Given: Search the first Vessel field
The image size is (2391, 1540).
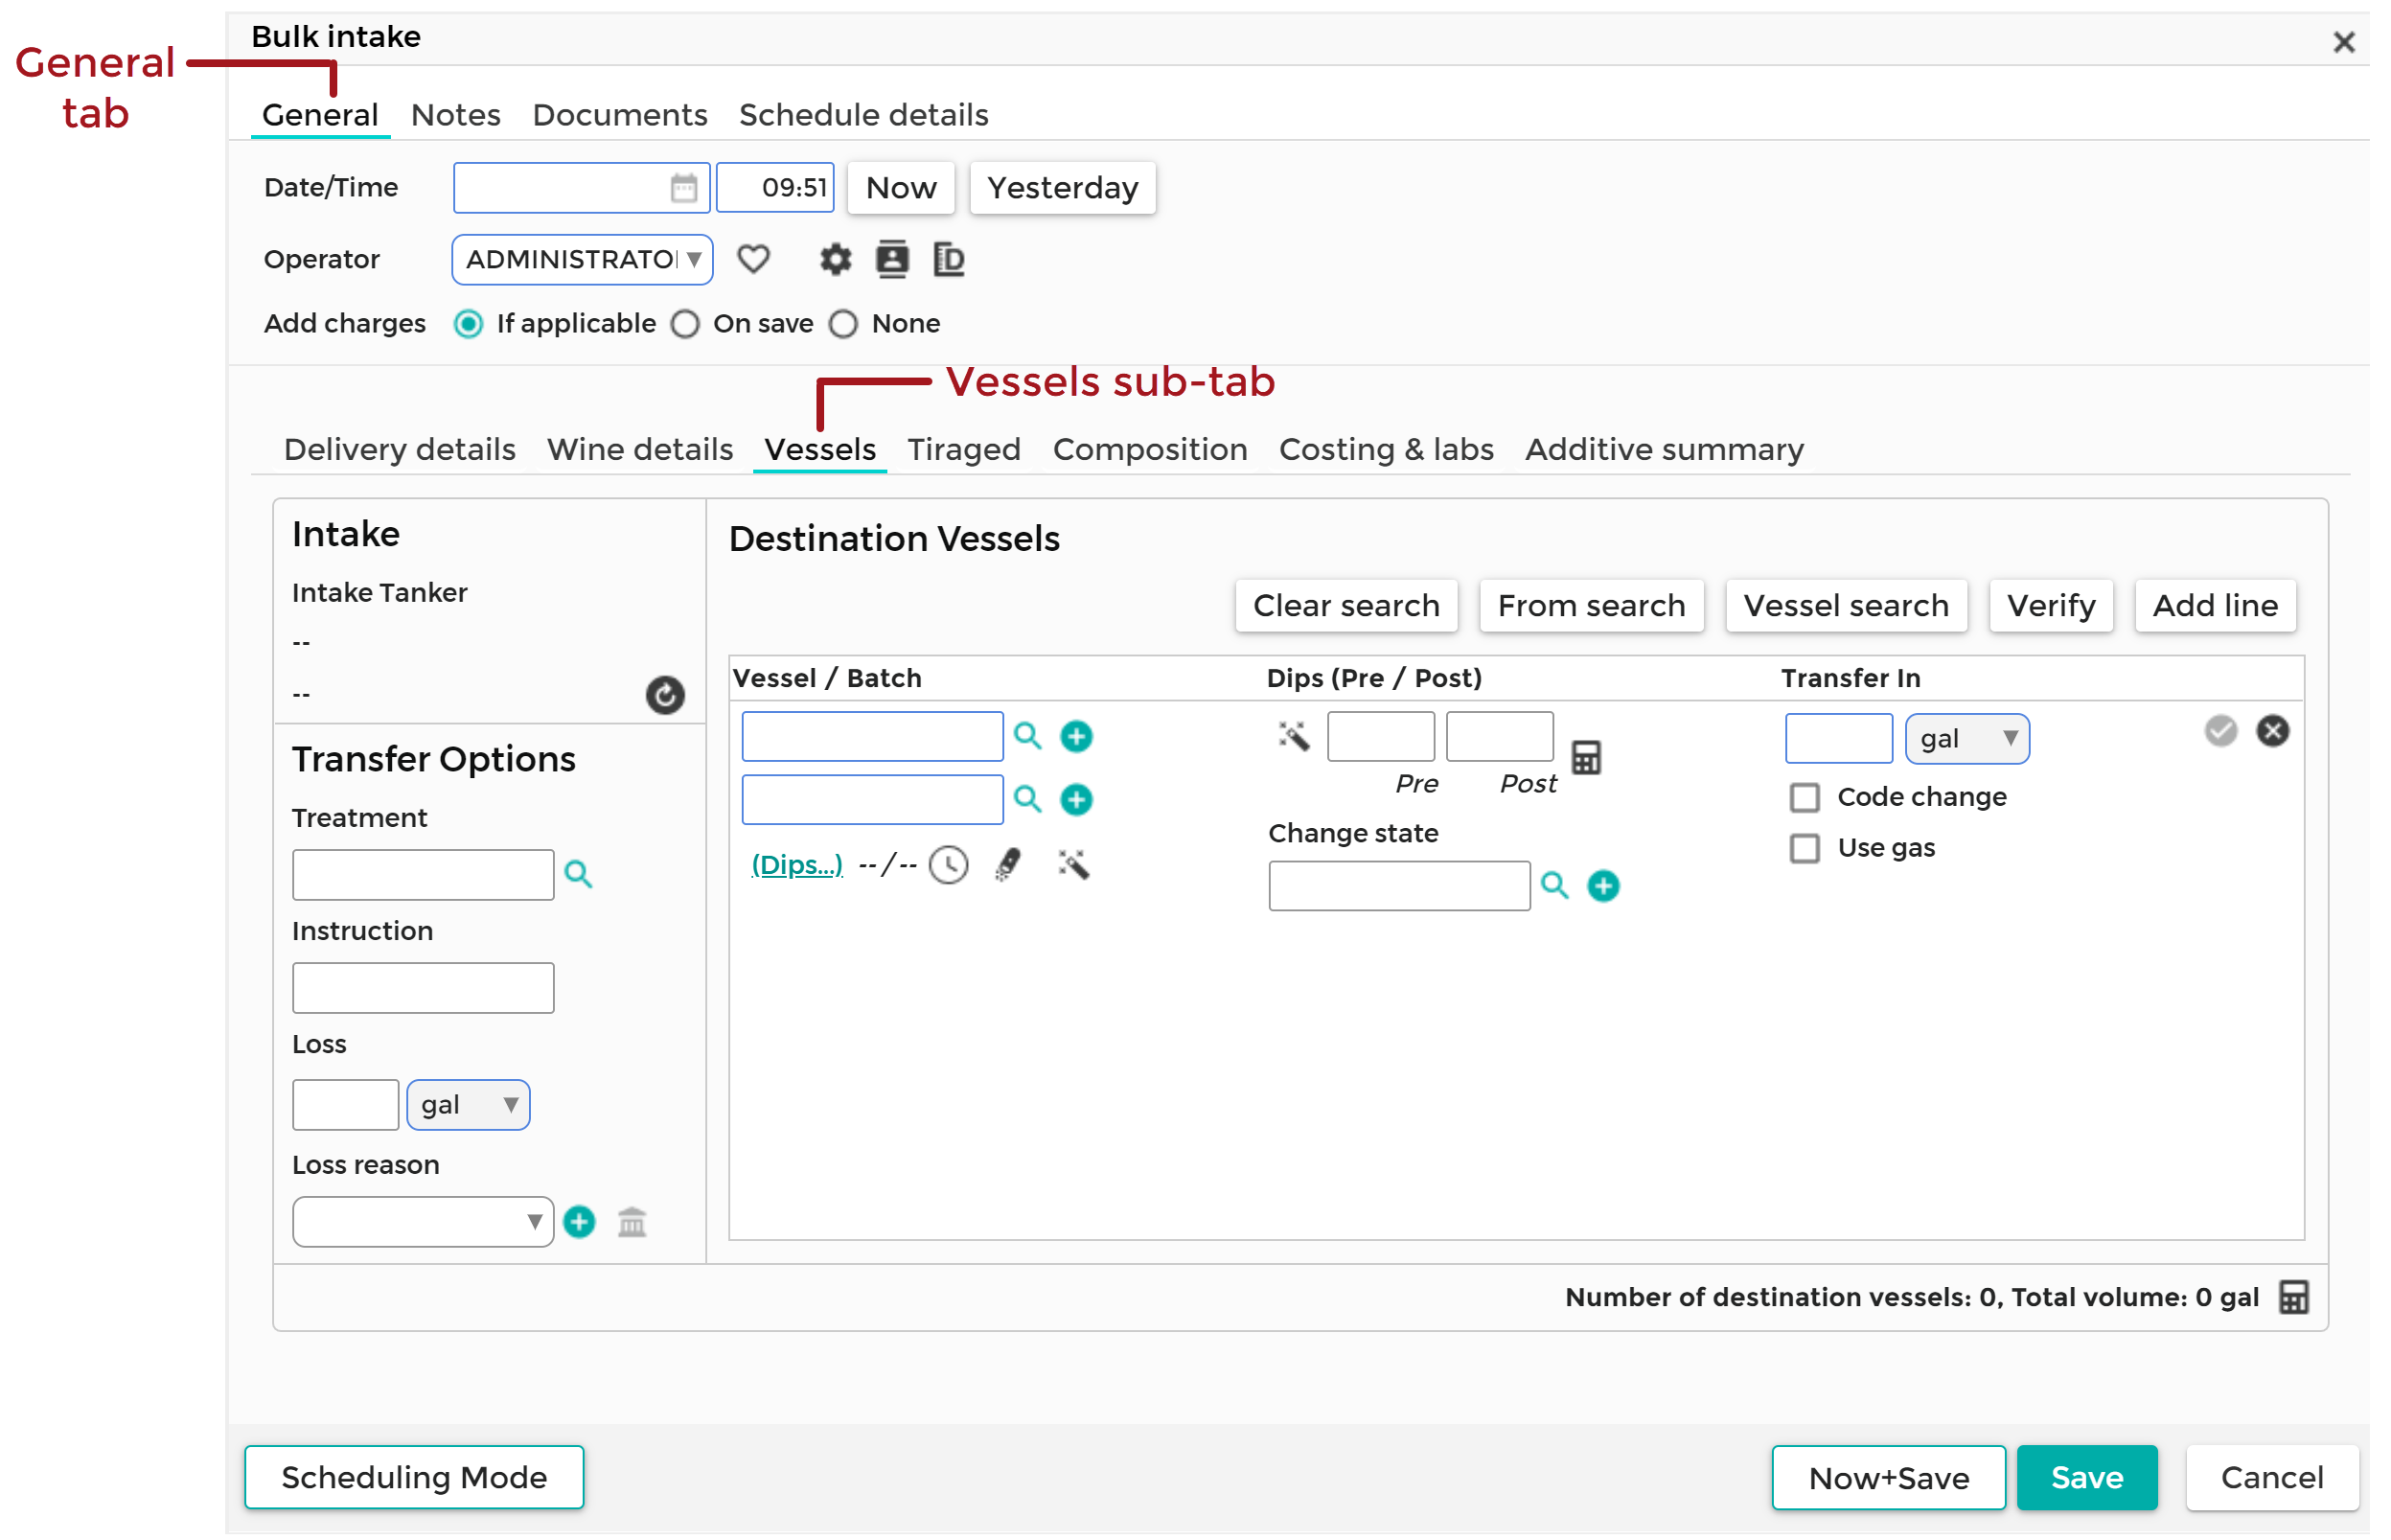Looking at the screenshot, I should point(1027,736).
